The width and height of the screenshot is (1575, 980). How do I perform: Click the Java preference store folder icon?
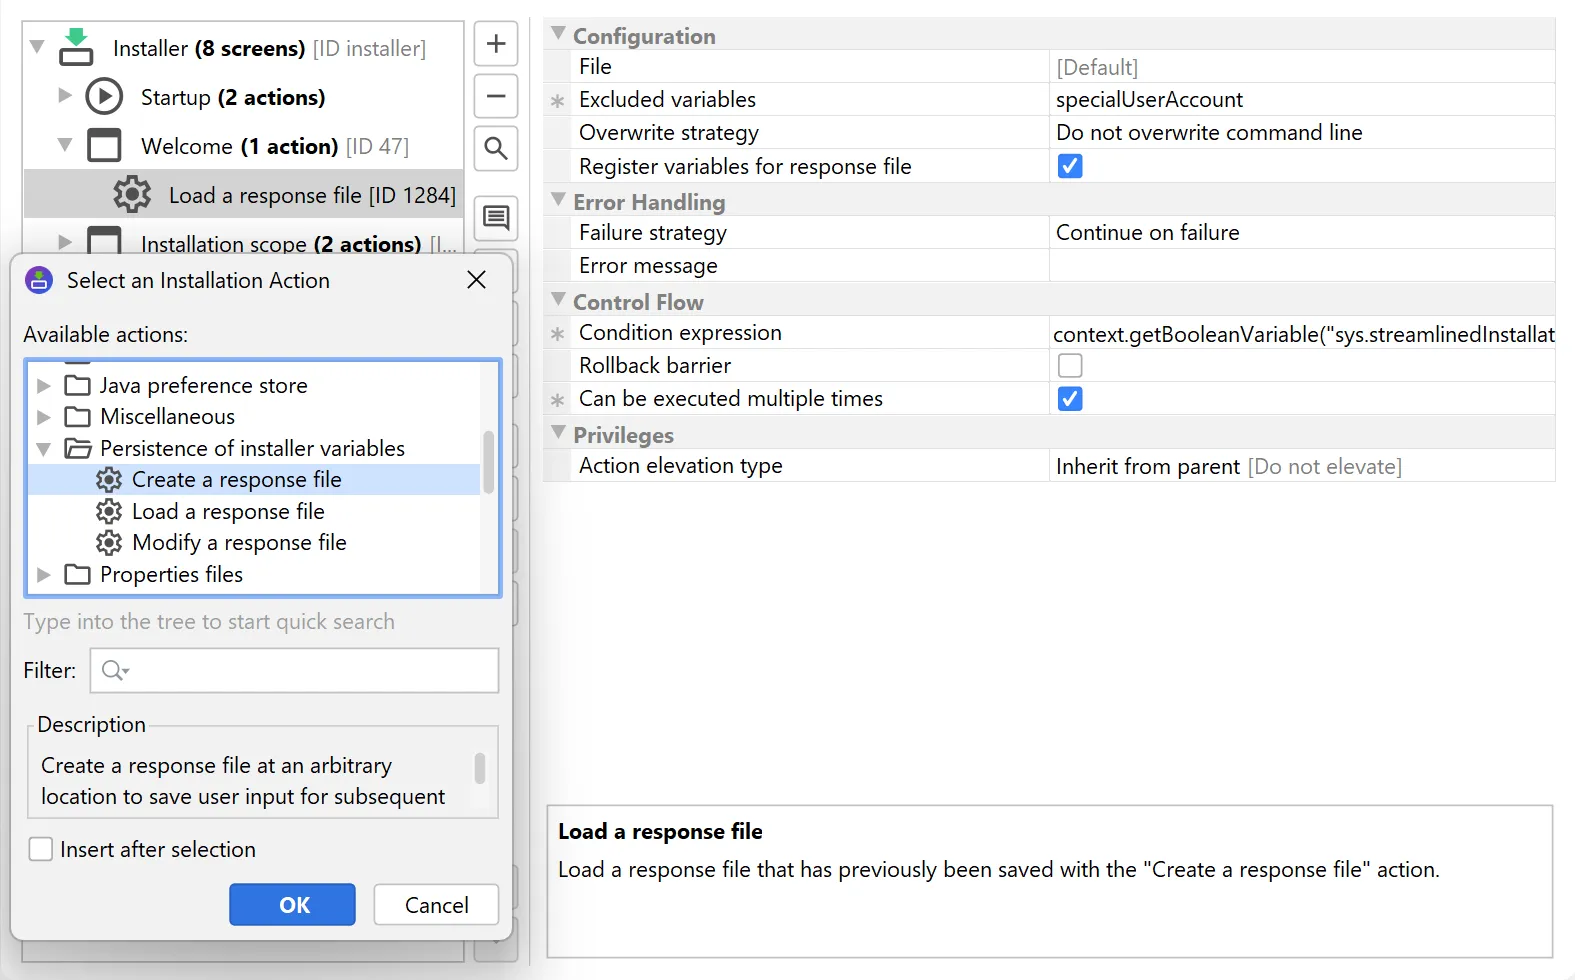coord(78,385)
